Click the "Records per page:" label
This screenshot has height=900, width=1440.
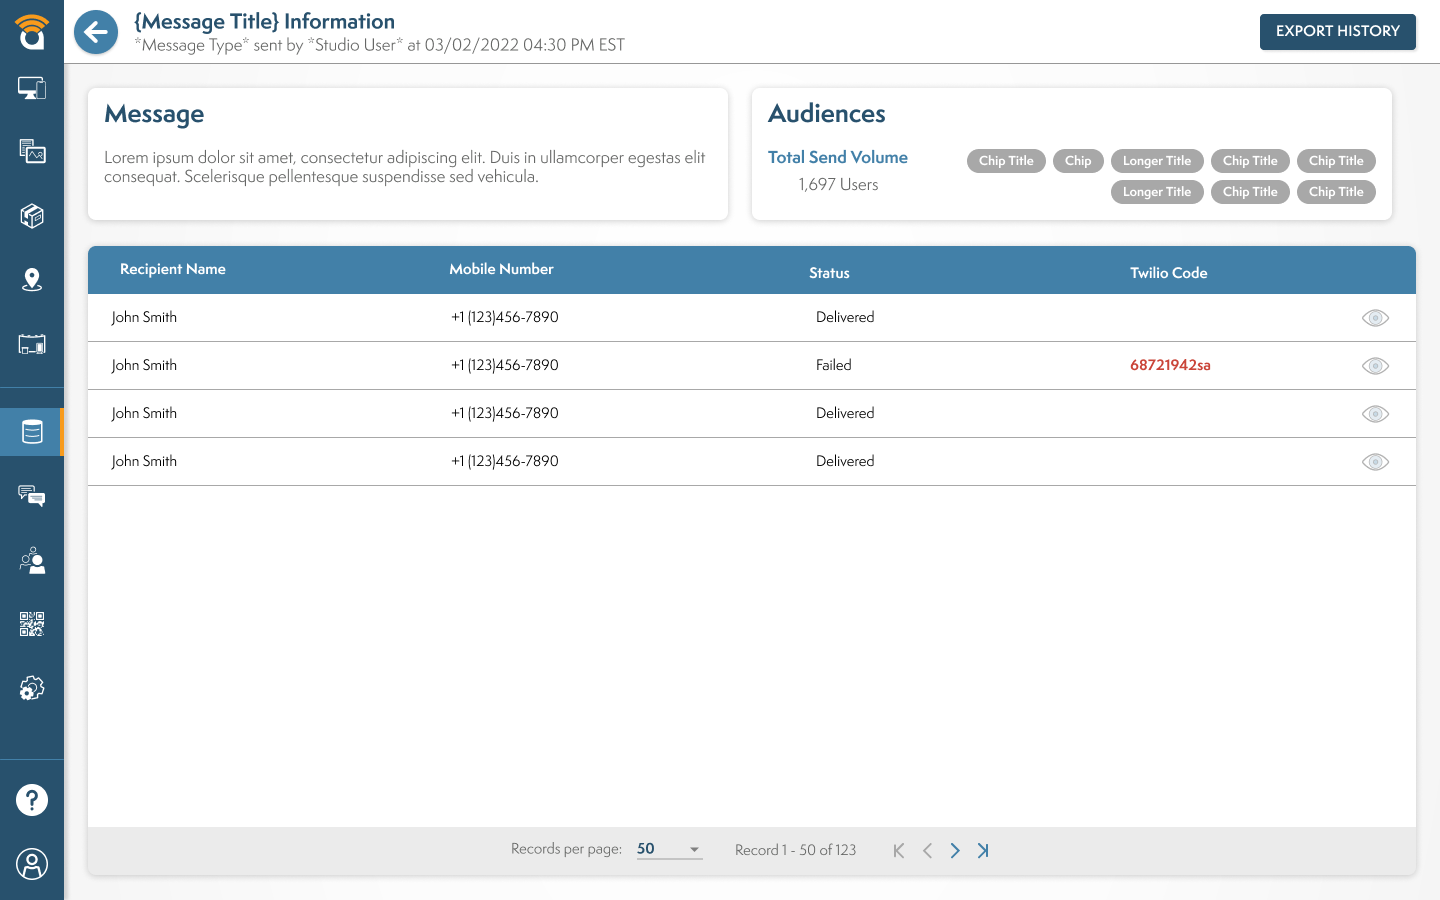pyautogui.click(x=566, y=849)
